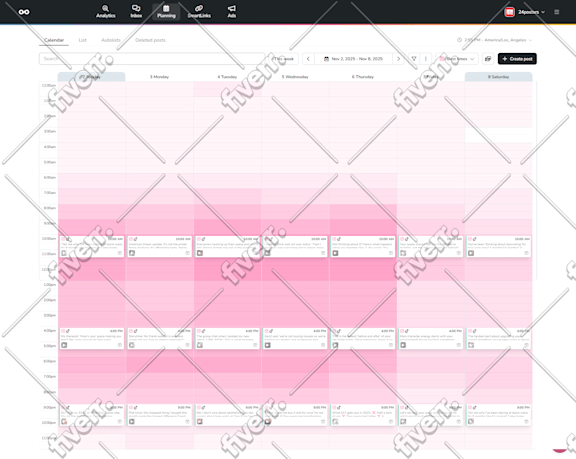
Task: Click in the Search field
Action: (x=152, y=59)
